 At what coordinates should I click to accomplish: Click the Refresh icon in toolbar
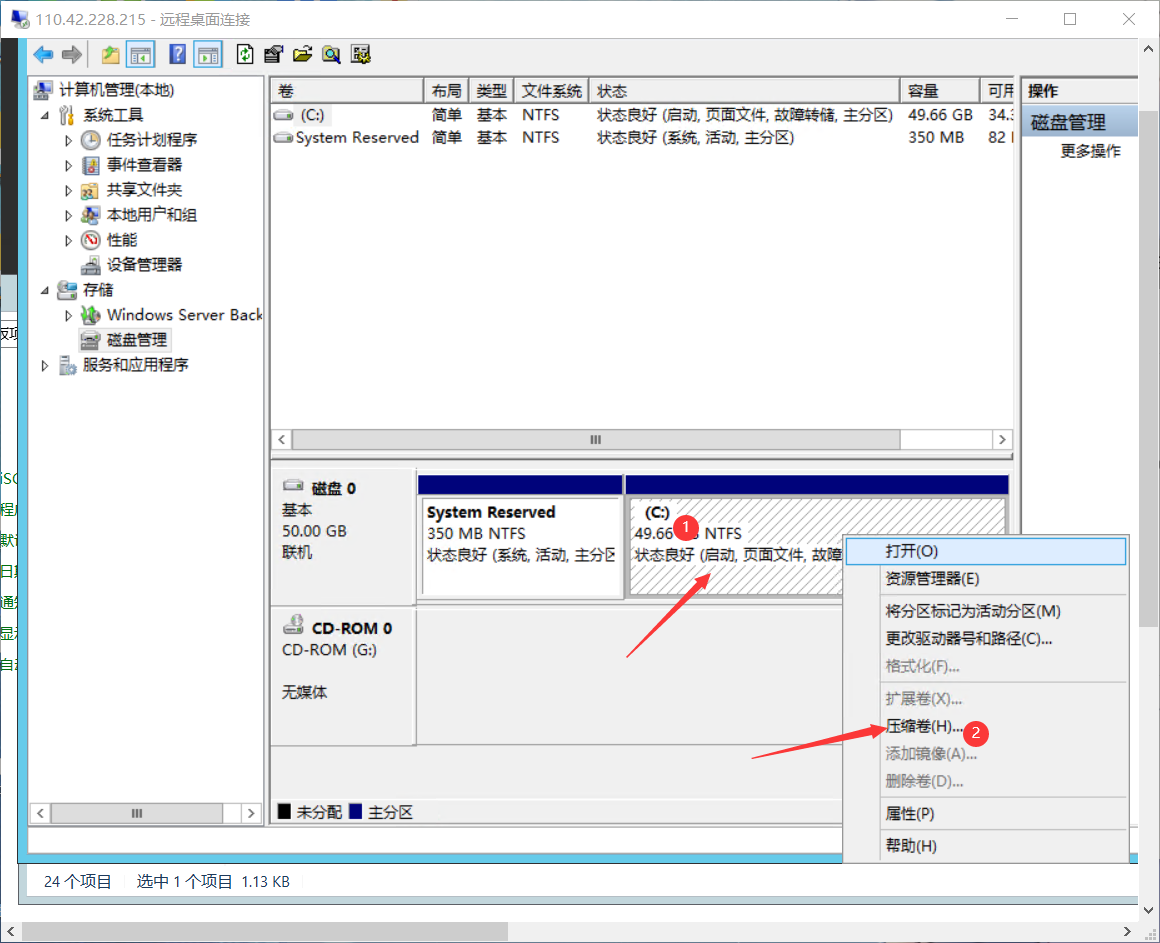pyautogui.click(x=245, y=54)
